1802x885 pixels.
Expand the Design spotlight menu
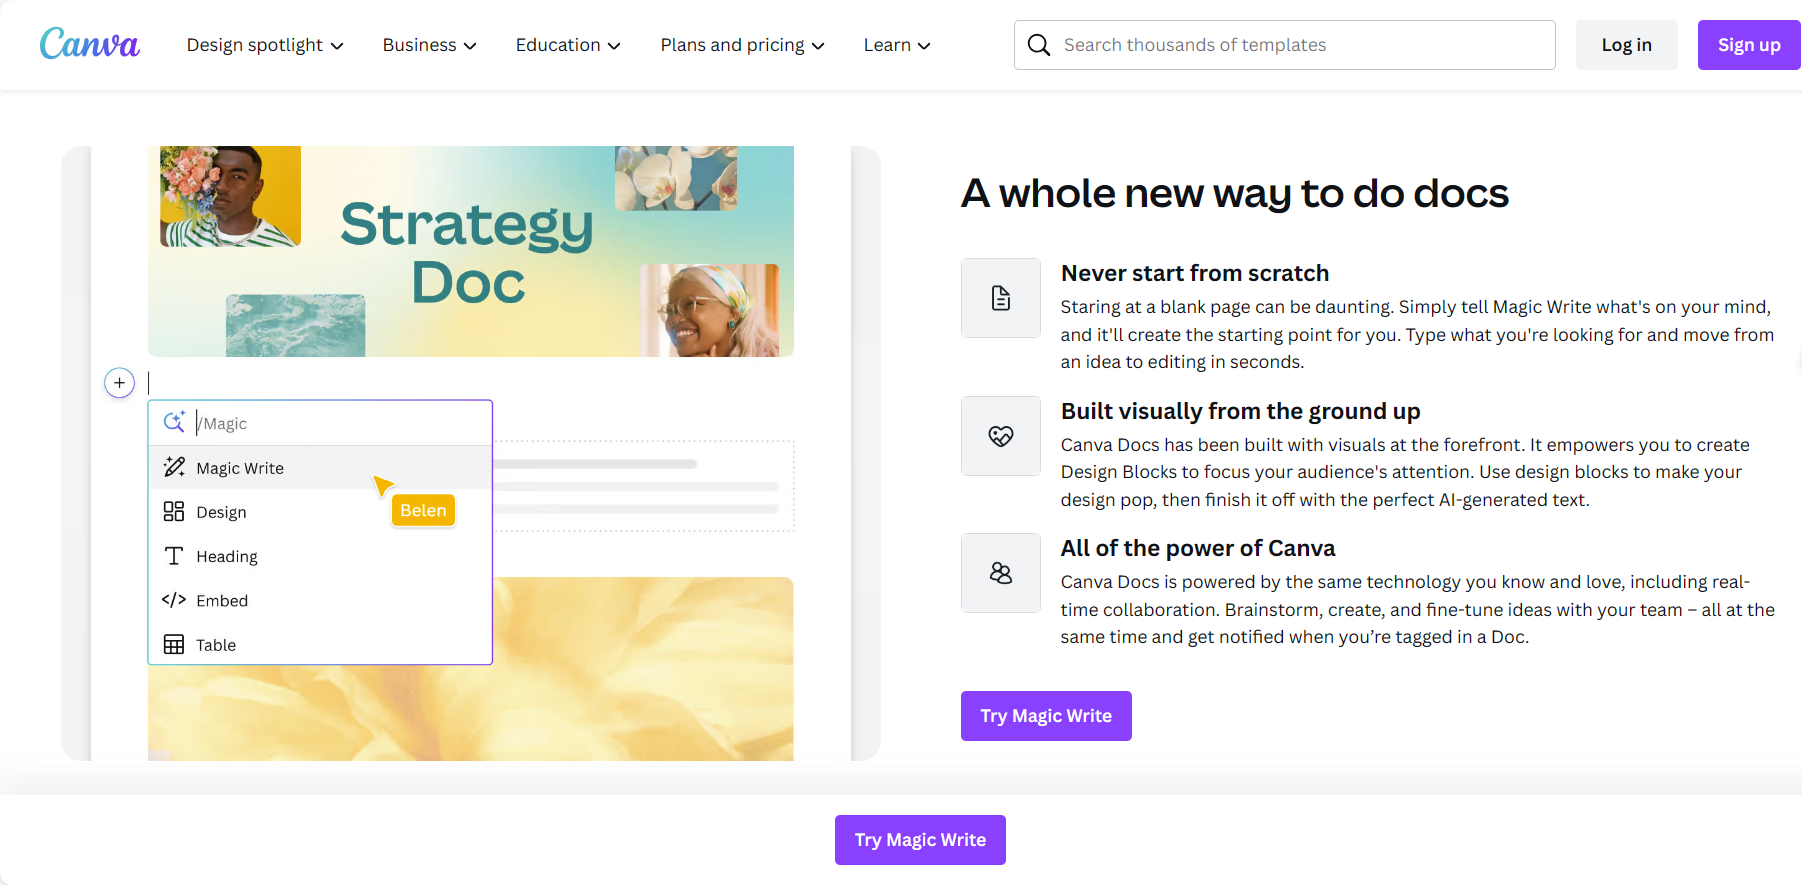[x=265, y=45]
